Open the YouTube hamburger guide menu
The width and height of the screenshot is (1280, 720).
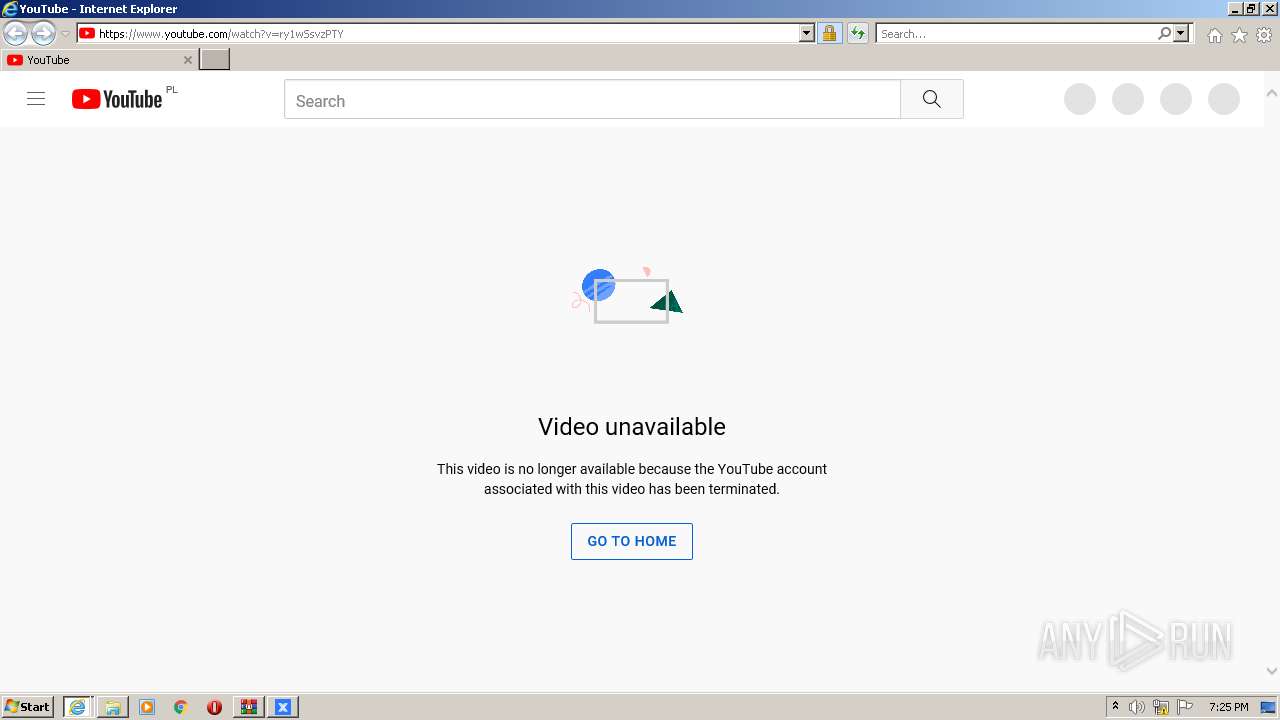[x=36, y=99]
